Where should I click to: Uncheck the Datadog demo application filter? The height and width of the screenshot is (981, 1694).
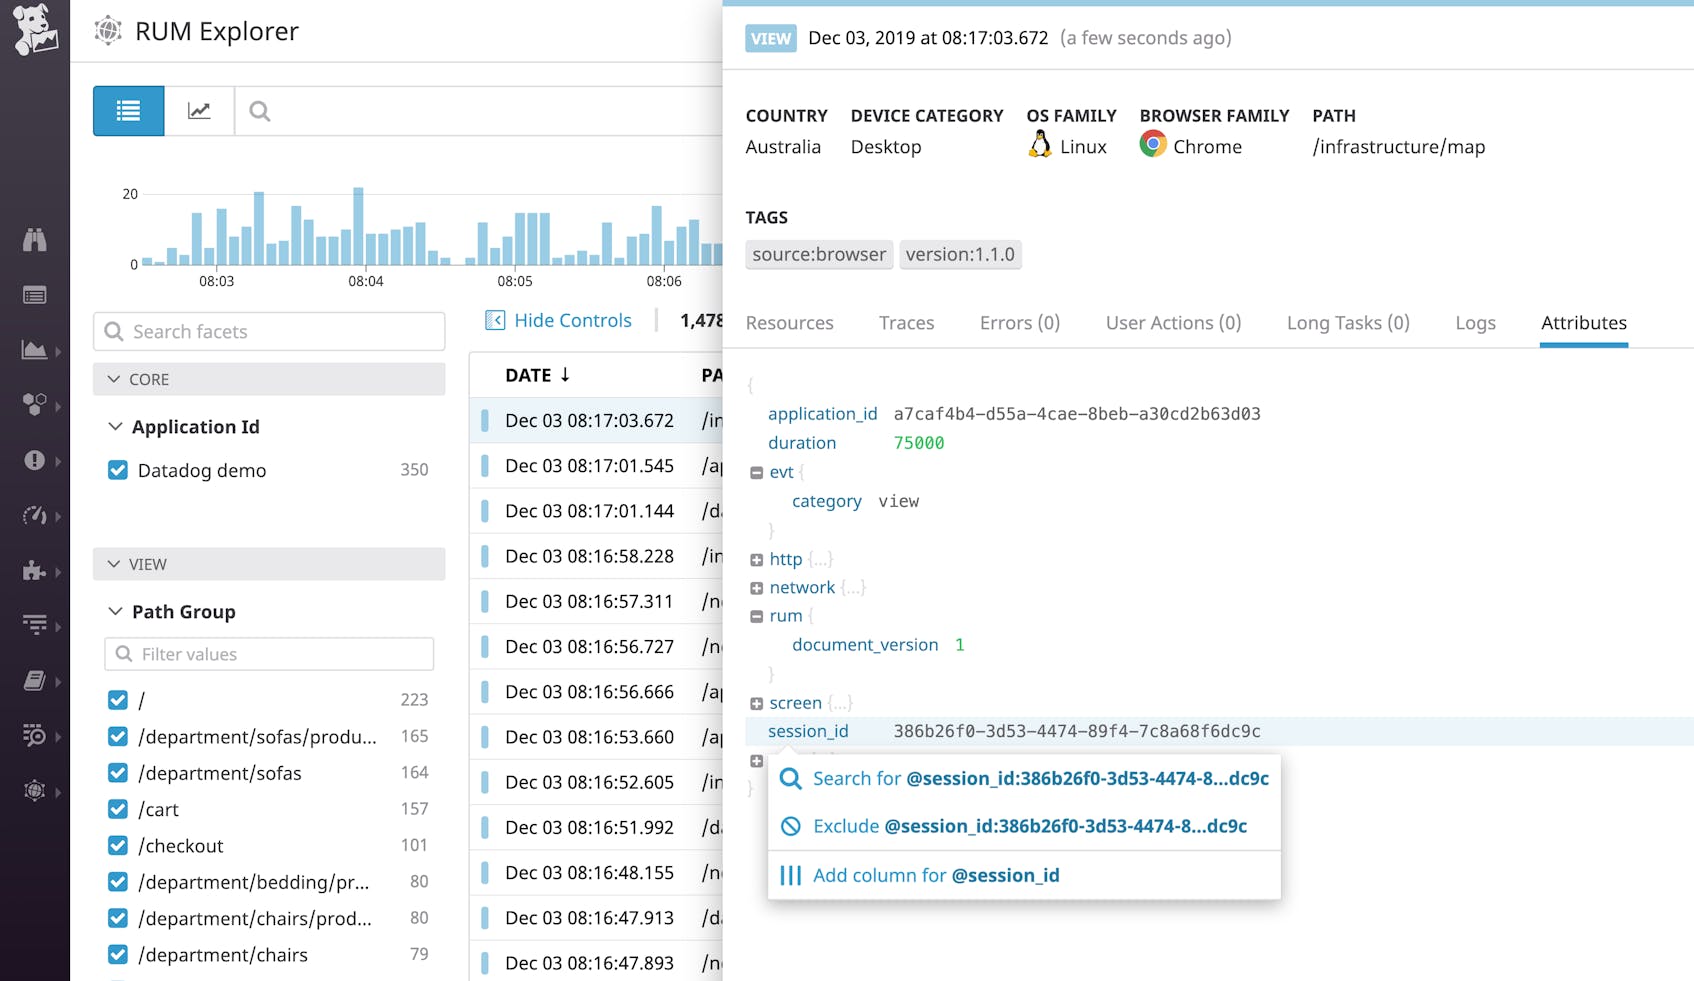coord(118,470)
